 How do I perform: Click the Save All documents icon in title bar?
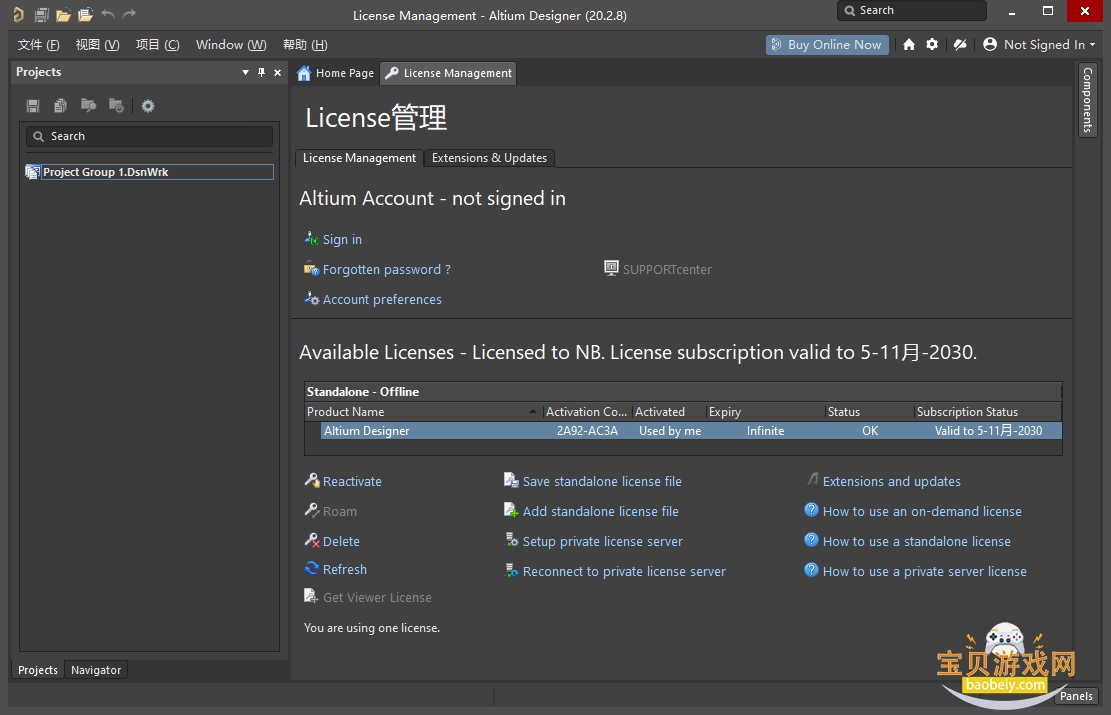[x=42, y=14]
